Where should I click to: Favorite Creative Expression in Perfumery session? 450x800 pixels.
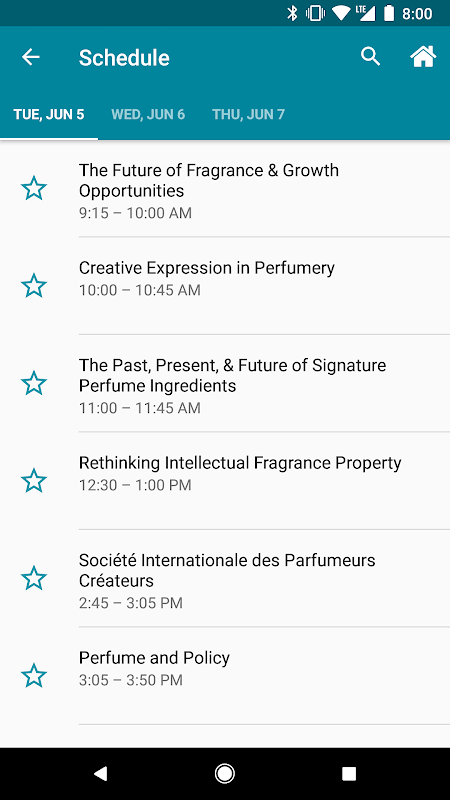coord(34,286)
